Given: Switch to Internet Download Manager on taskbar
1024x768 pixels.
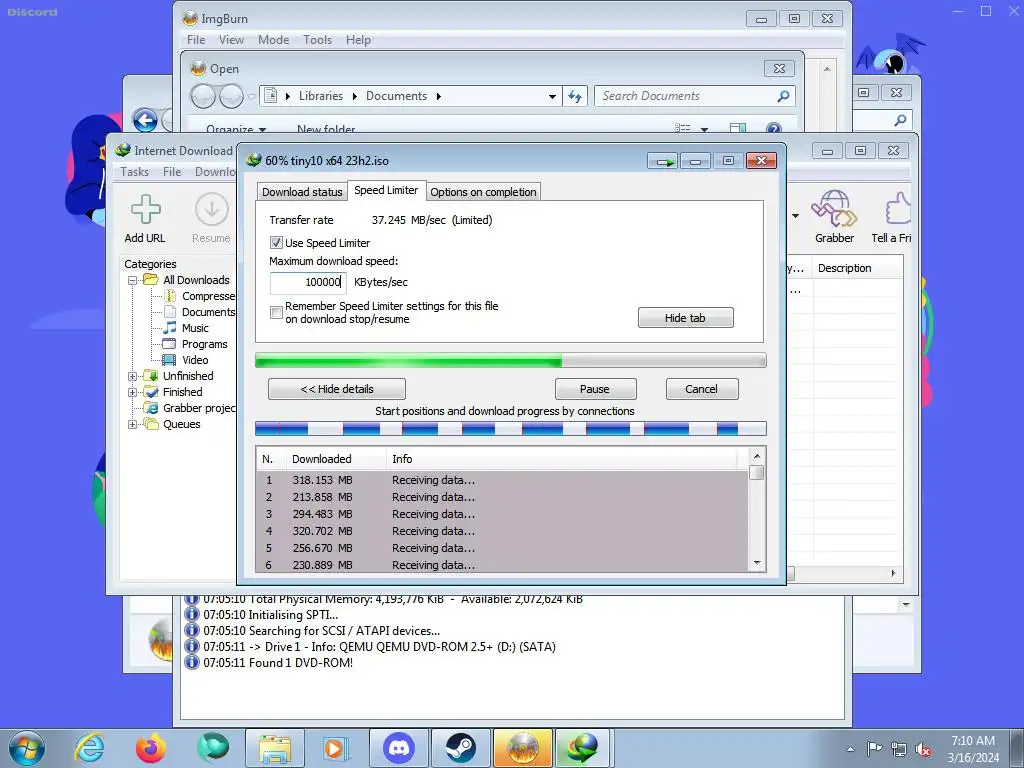Looking at the screenshot, I should pyautogui.click(x=582, y=748).
